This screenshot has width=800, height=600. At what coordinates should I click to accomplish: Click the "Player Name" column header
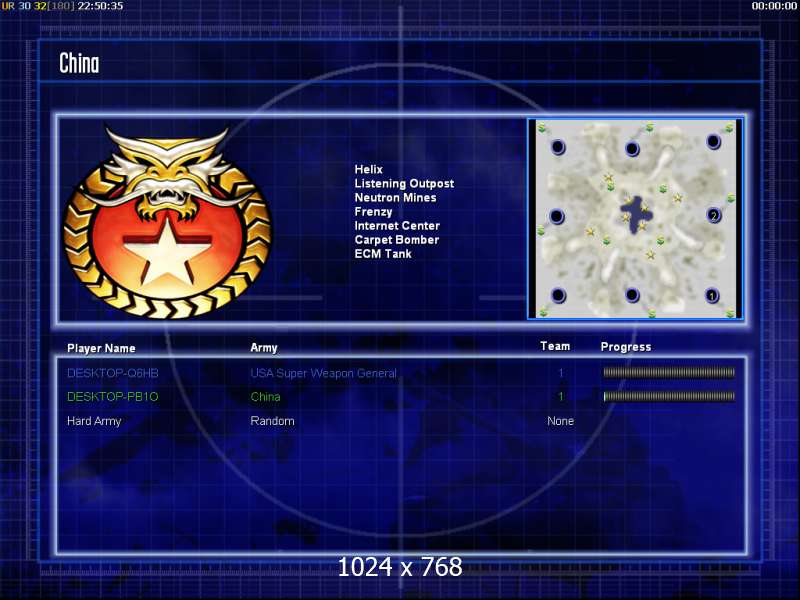(x=101, y=348)
